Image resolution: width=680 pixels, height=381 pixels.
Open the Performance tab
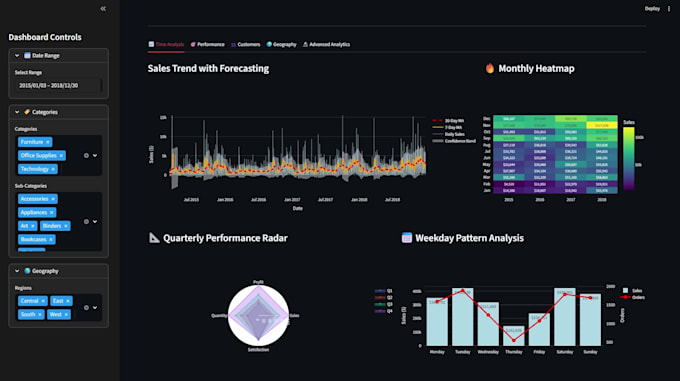point(207,44)
